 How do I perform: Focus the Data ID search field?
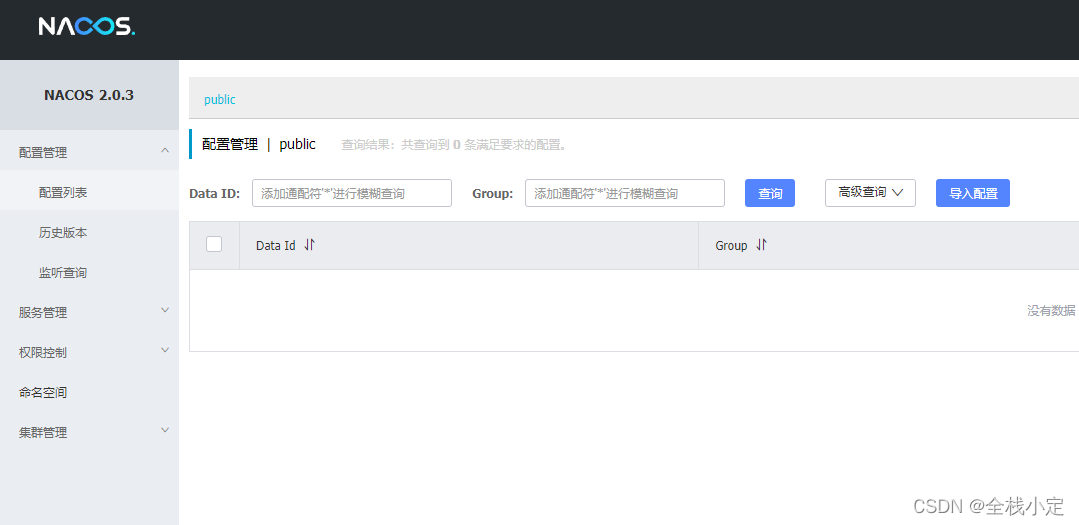(x=352, y=193)
